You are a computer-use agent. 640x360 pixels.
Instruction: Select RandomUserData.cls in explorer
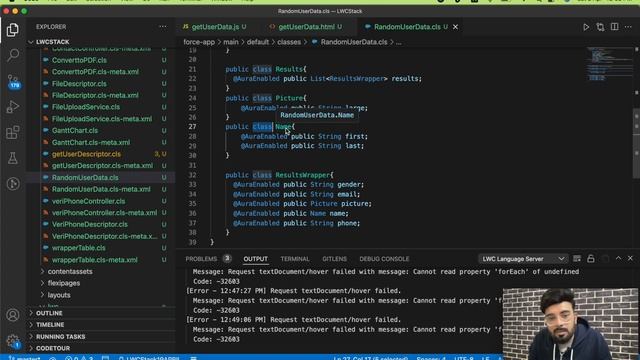[x=85, y=178]
